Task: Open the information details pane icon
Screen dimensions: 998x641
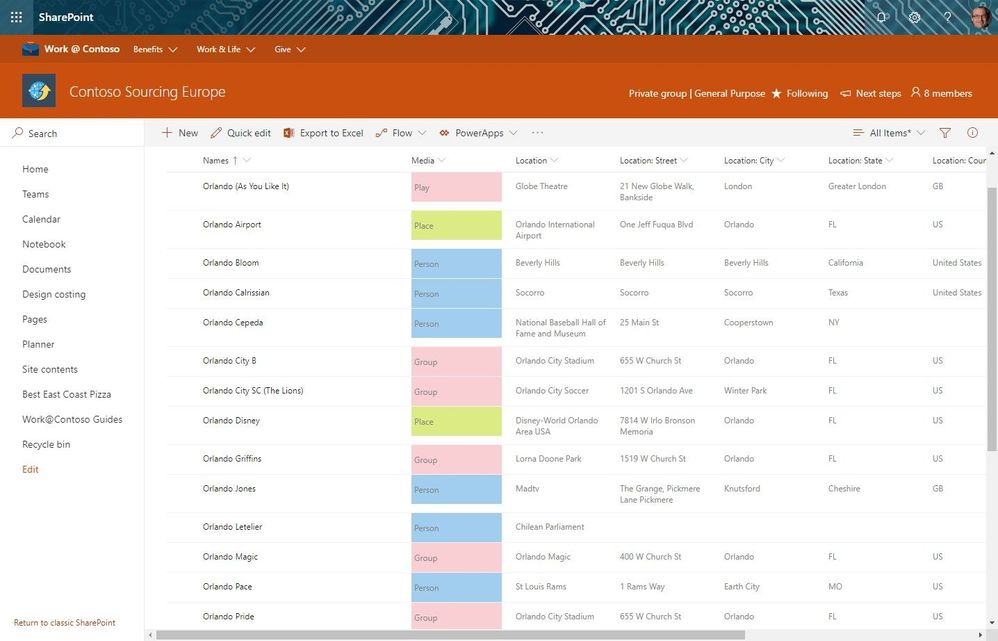Action: tap(973, 132)
